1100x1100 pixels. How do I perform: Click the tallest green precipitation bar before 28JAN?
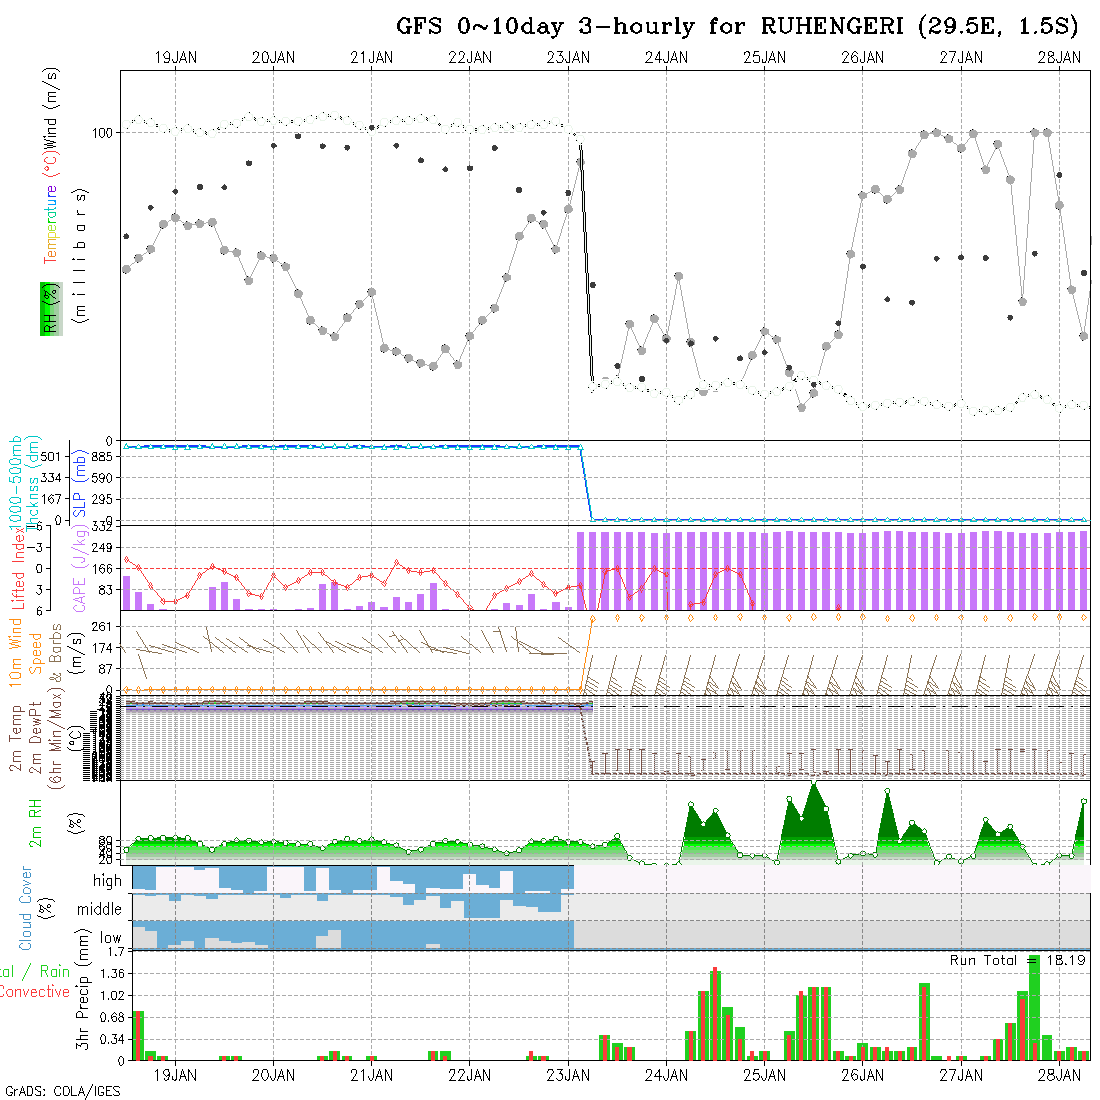click(1034, 1007)
